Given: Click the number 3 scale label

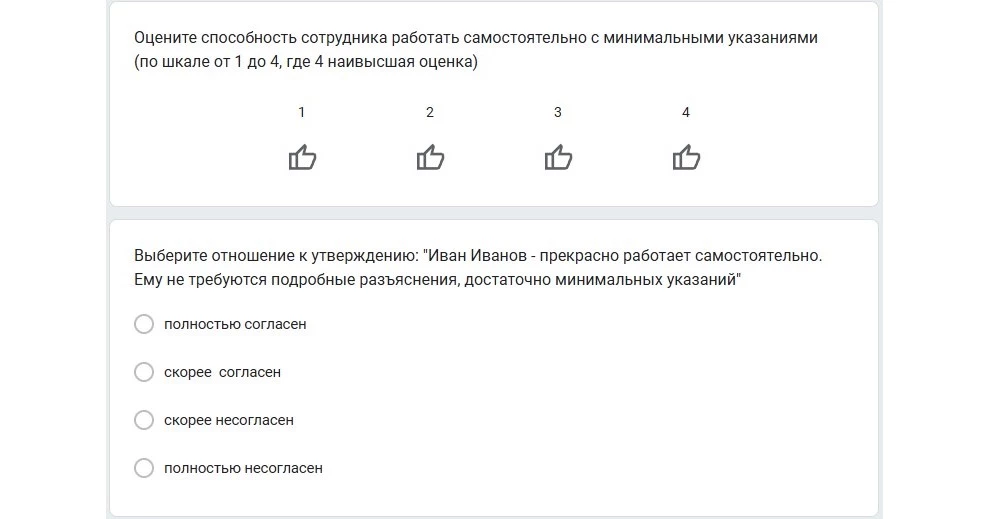Looking at the screenshot, I should click(x=558, y=113).
